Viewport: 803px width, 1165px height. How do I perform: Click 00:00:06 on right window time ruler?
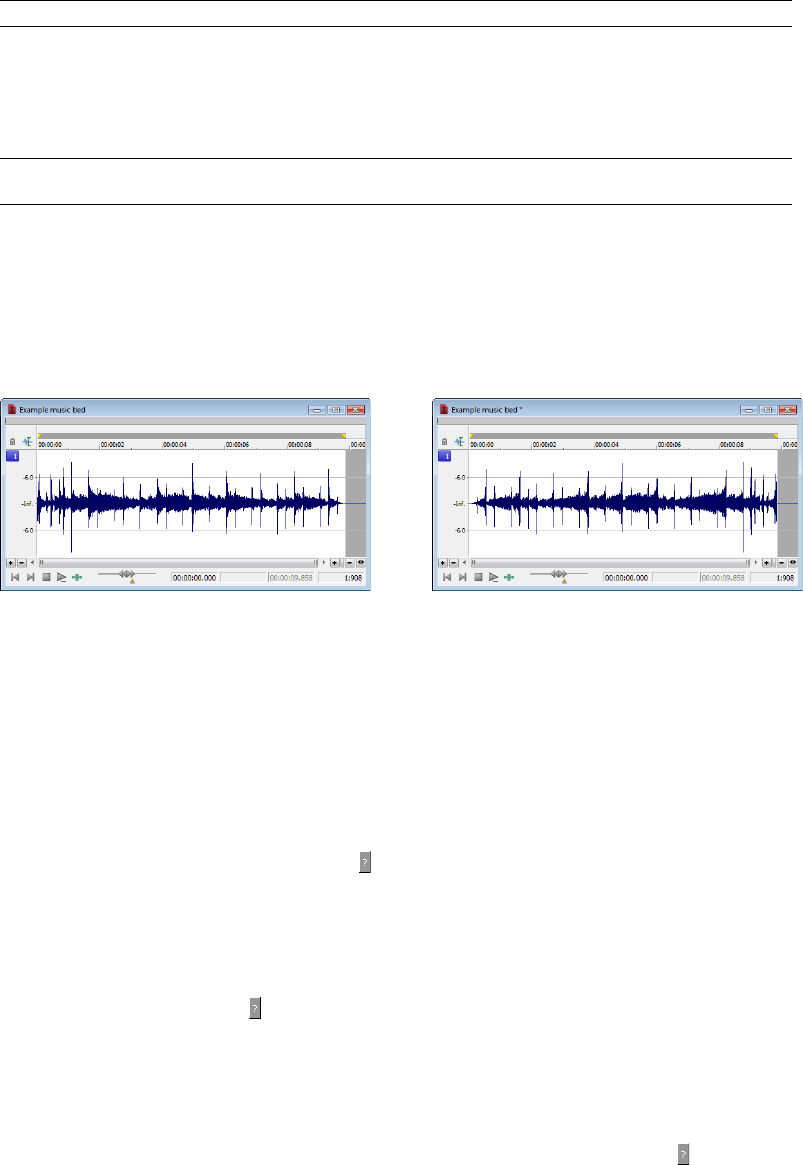670,445
